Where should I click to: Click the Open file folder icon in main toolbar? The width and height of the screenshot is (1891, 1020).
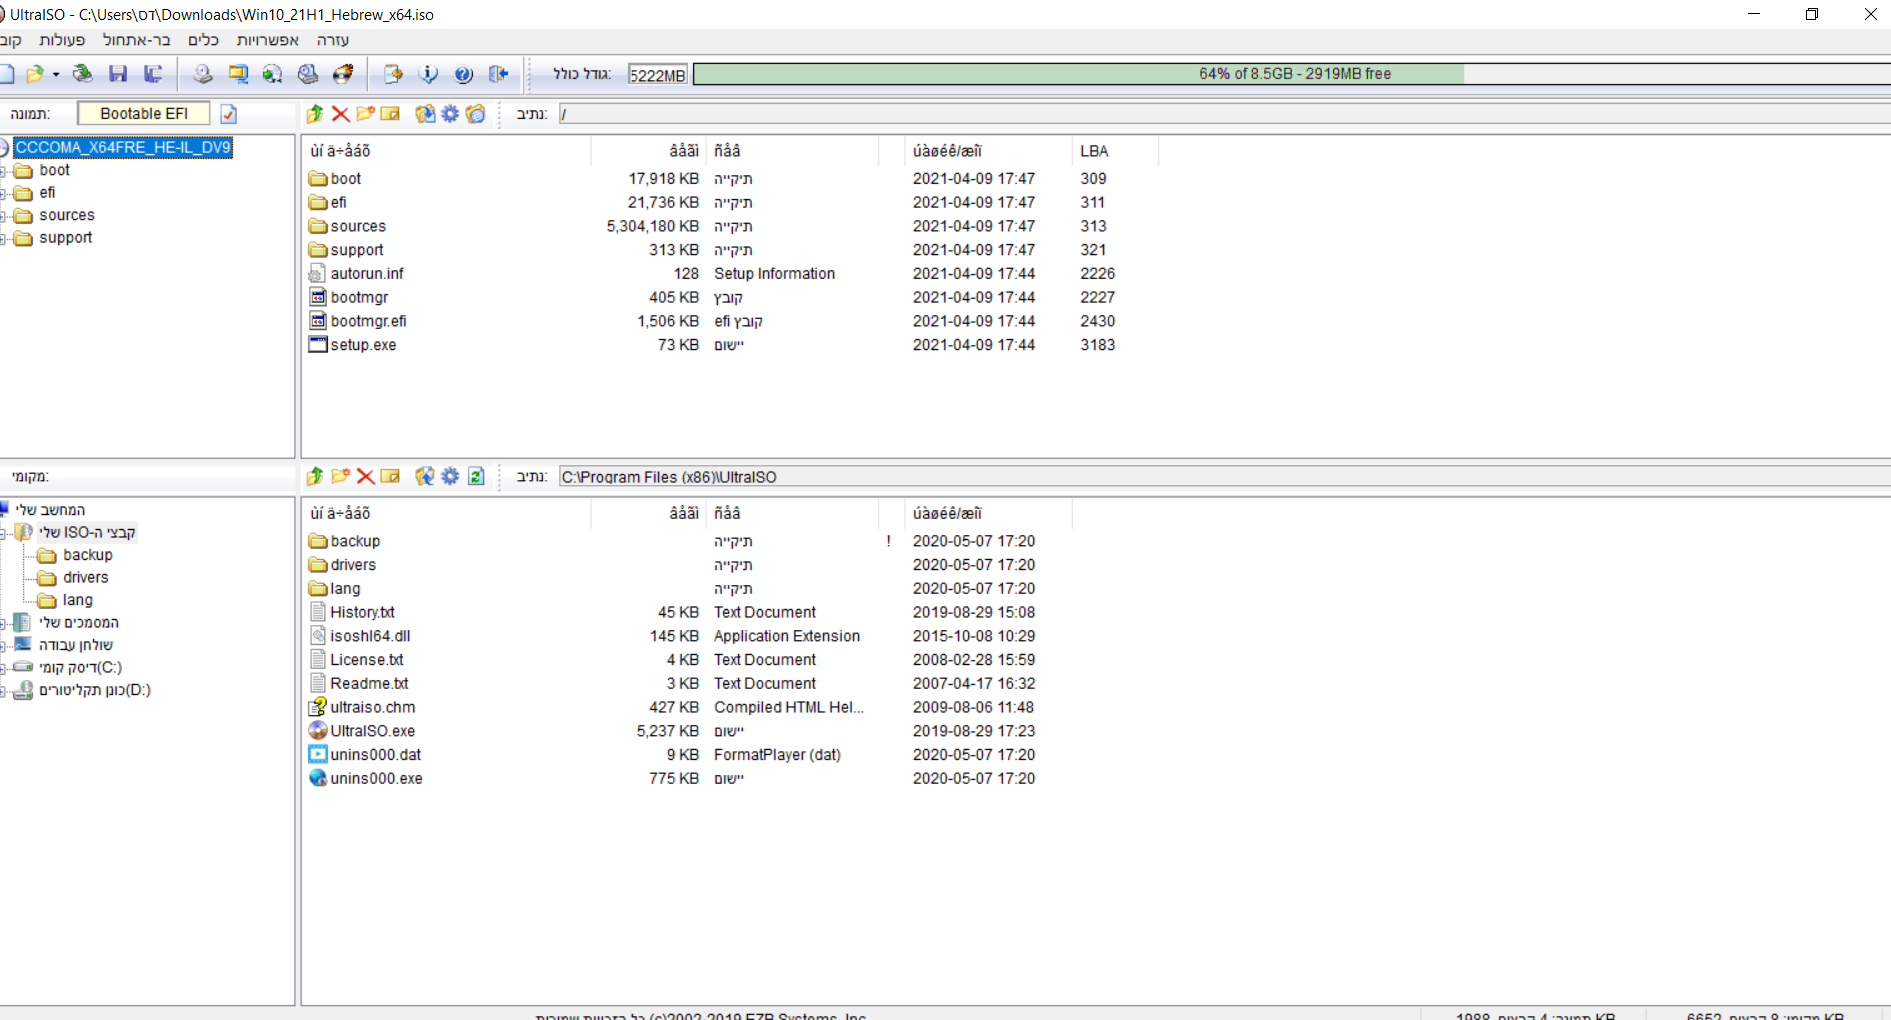click(35, 74)
